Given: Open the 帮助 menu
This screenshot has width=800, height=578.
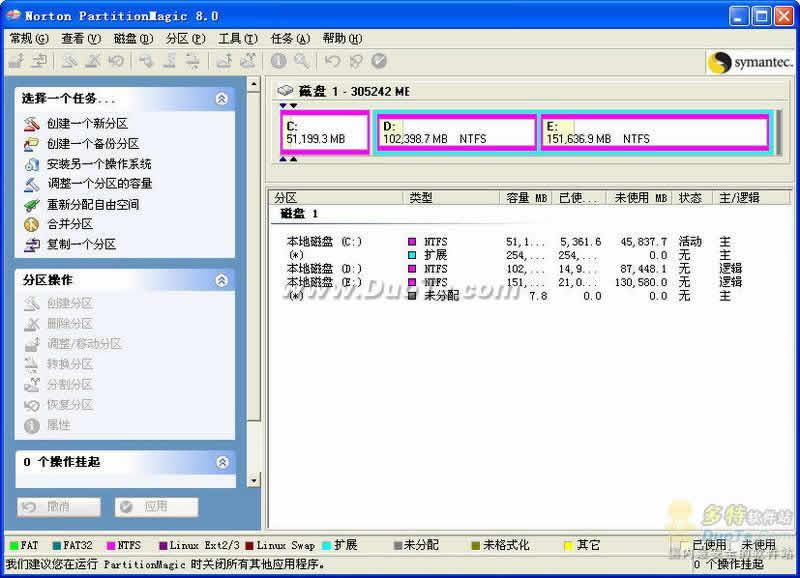Looking at the screenshot, I should pyautogui.click(x=342, y=38).
